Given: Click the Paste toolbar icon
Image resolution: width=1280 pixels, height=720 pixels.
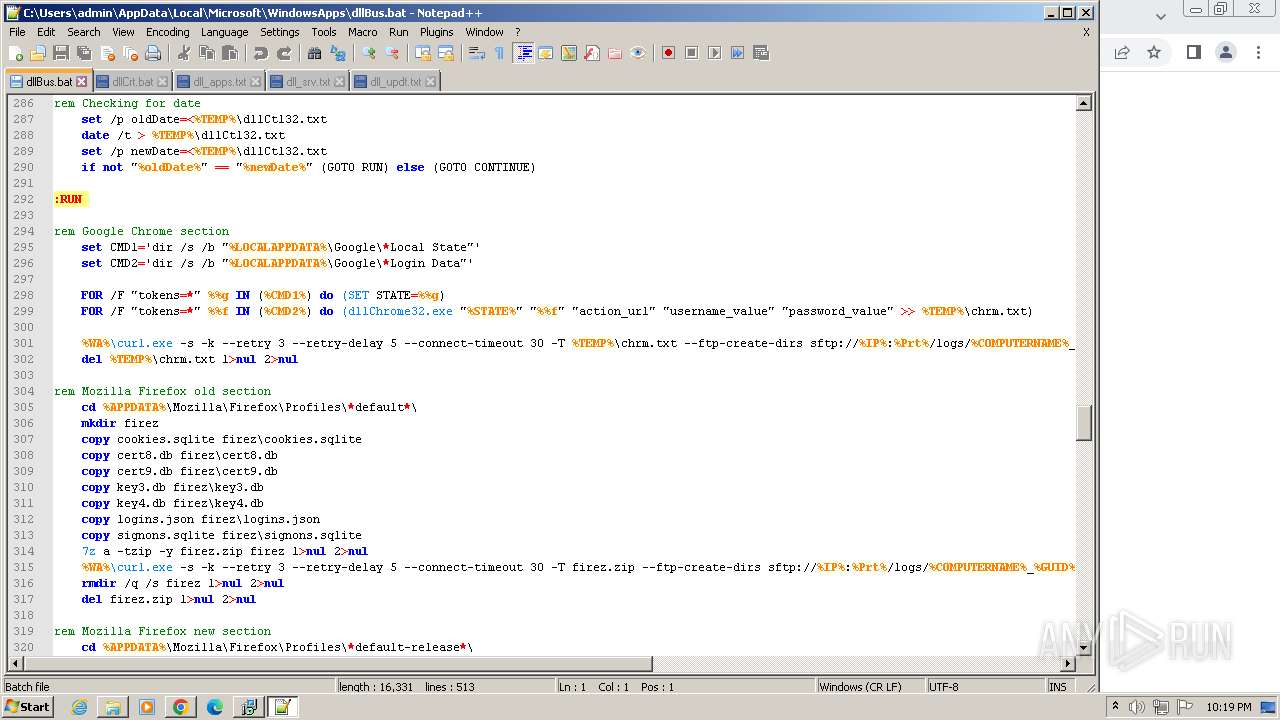Looking at the screenshot, I should [x=229, y=53].
